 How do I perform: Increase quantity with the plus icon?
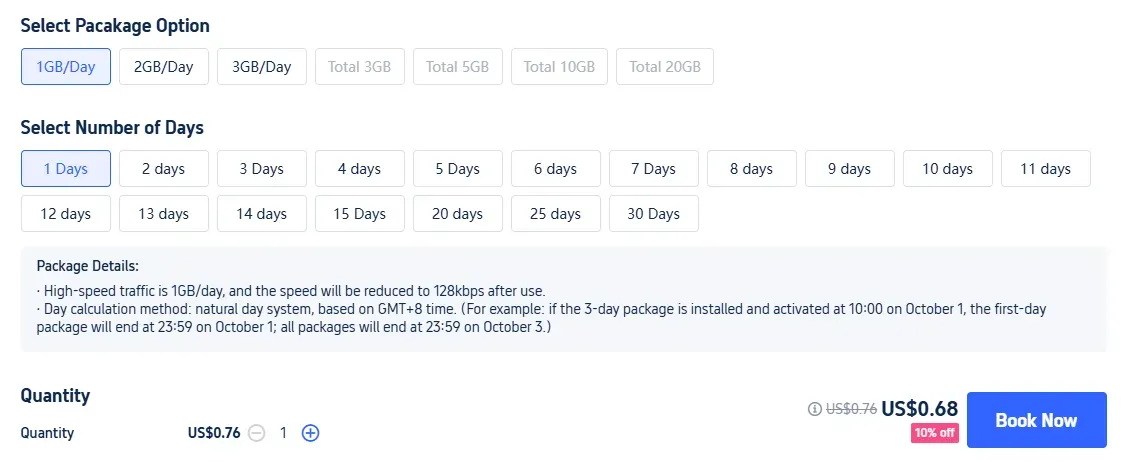[311, 433]
